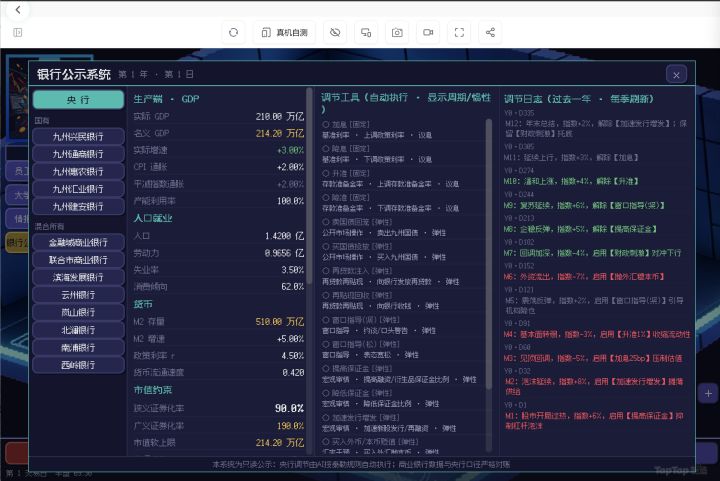Click the refresh preview icon

pos(233,33)
